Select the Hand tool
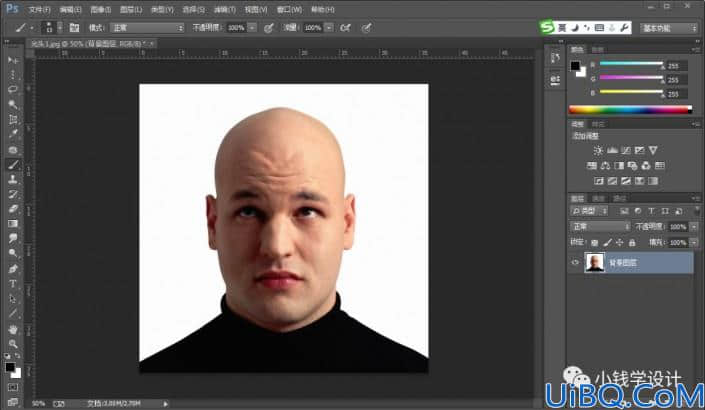This screenshot has width=705, height=410. click(x=13, y=329)
